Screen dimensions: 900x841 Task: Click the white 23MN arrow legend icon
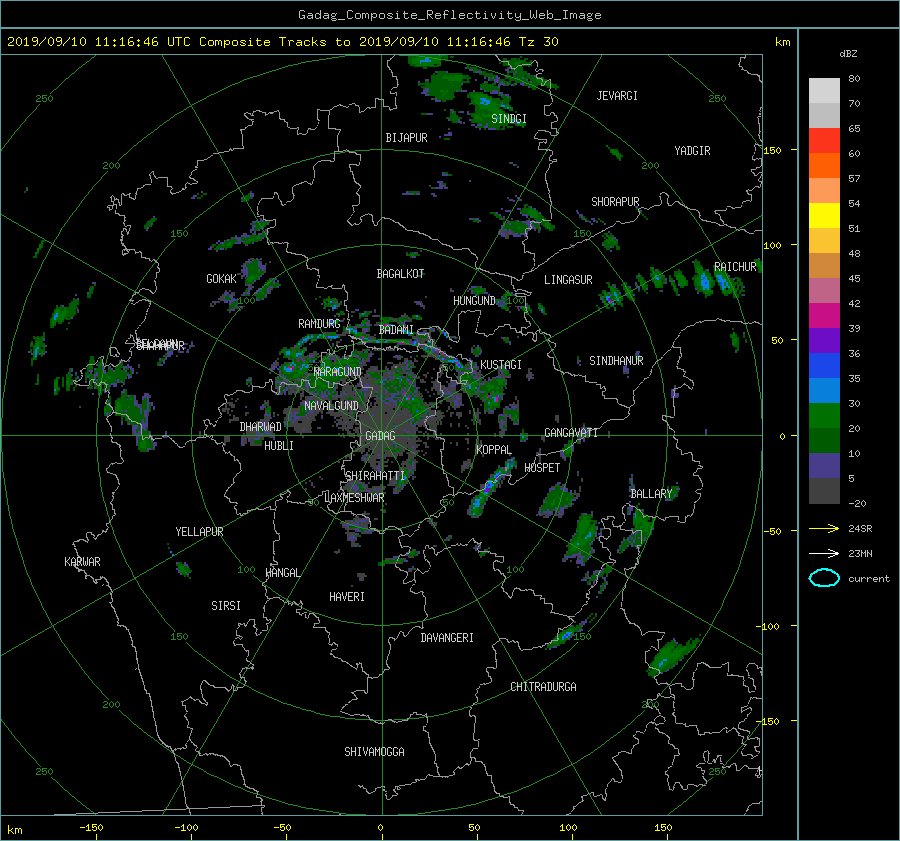824,553
